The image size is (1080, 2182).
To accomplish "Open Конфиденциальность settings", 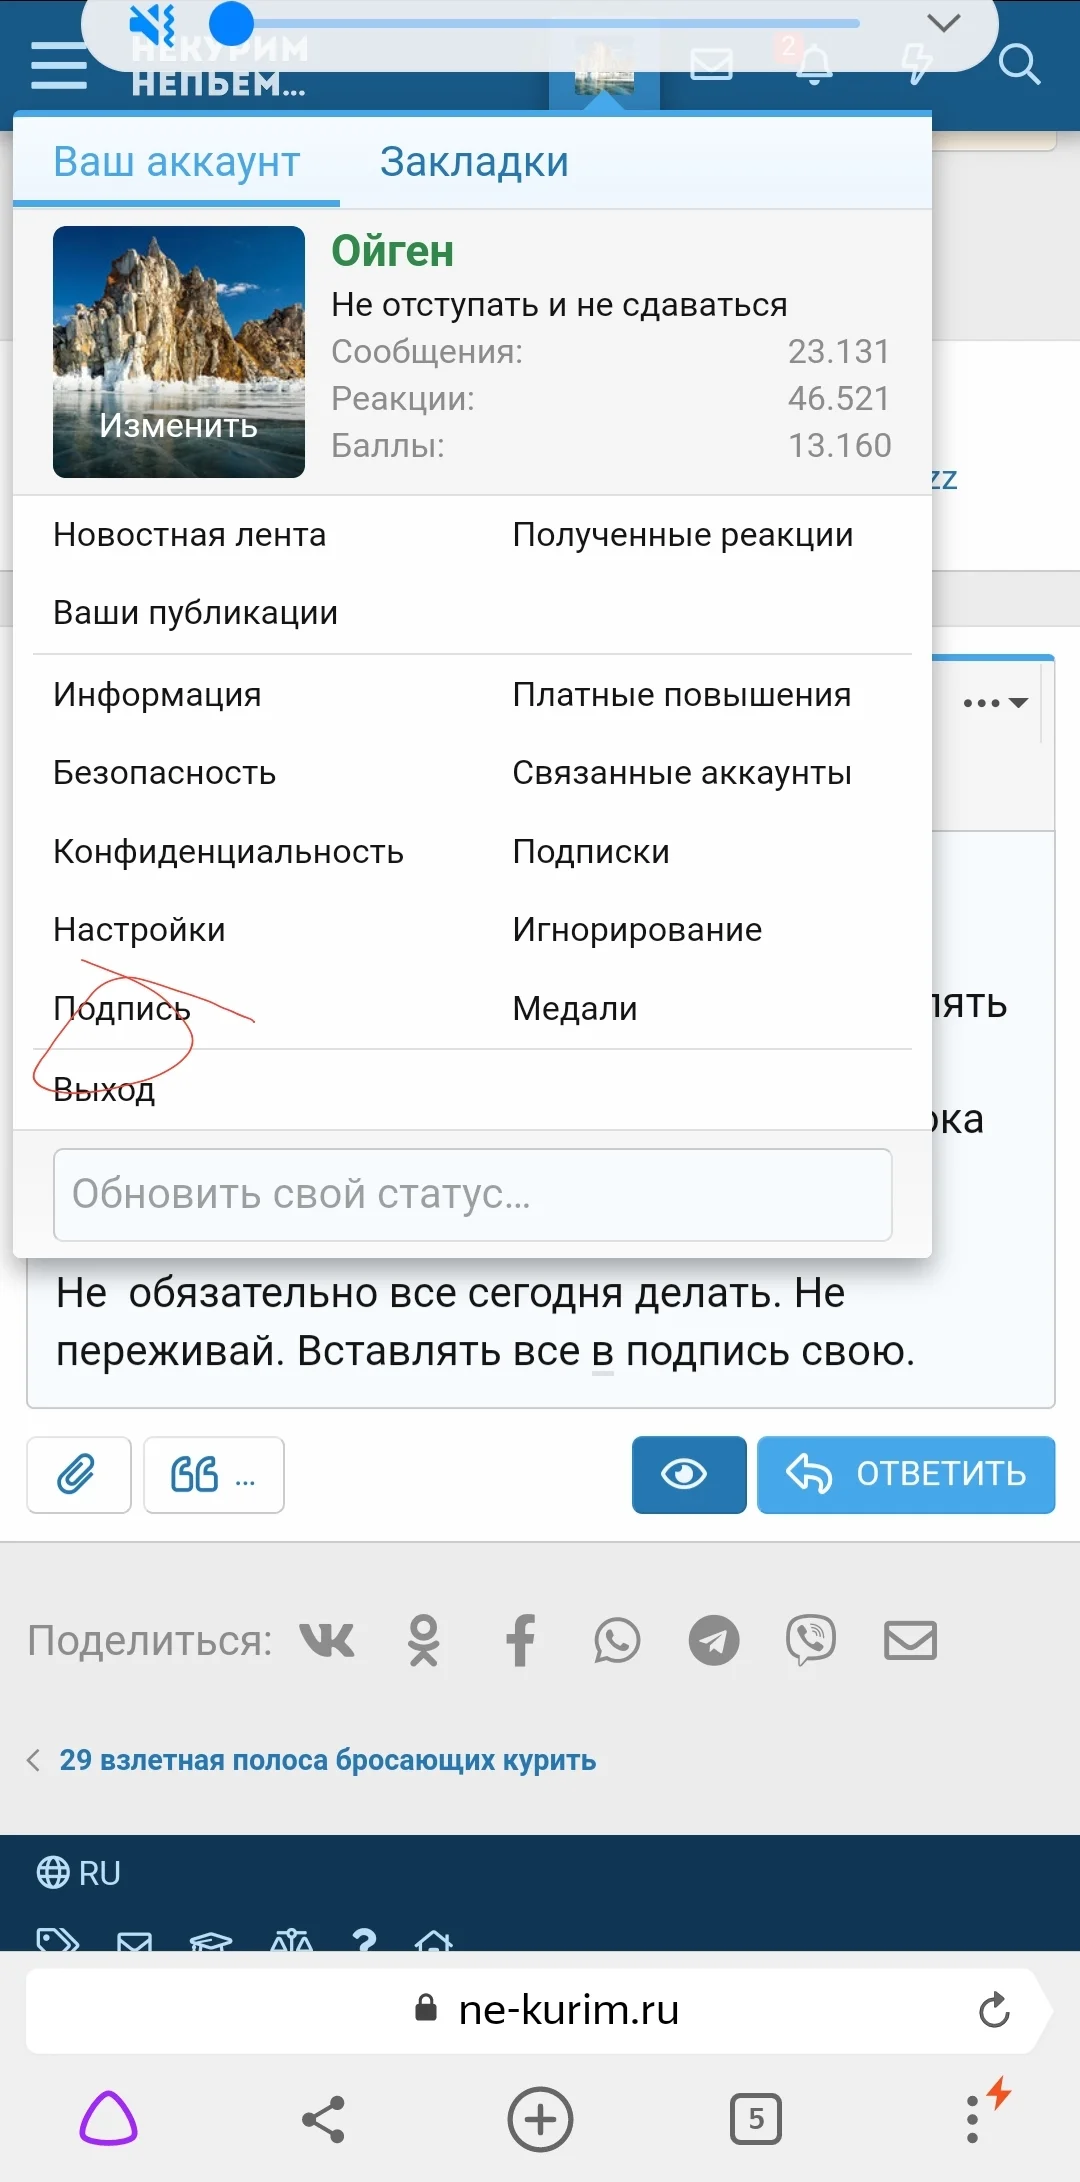I will coord(228,852).
